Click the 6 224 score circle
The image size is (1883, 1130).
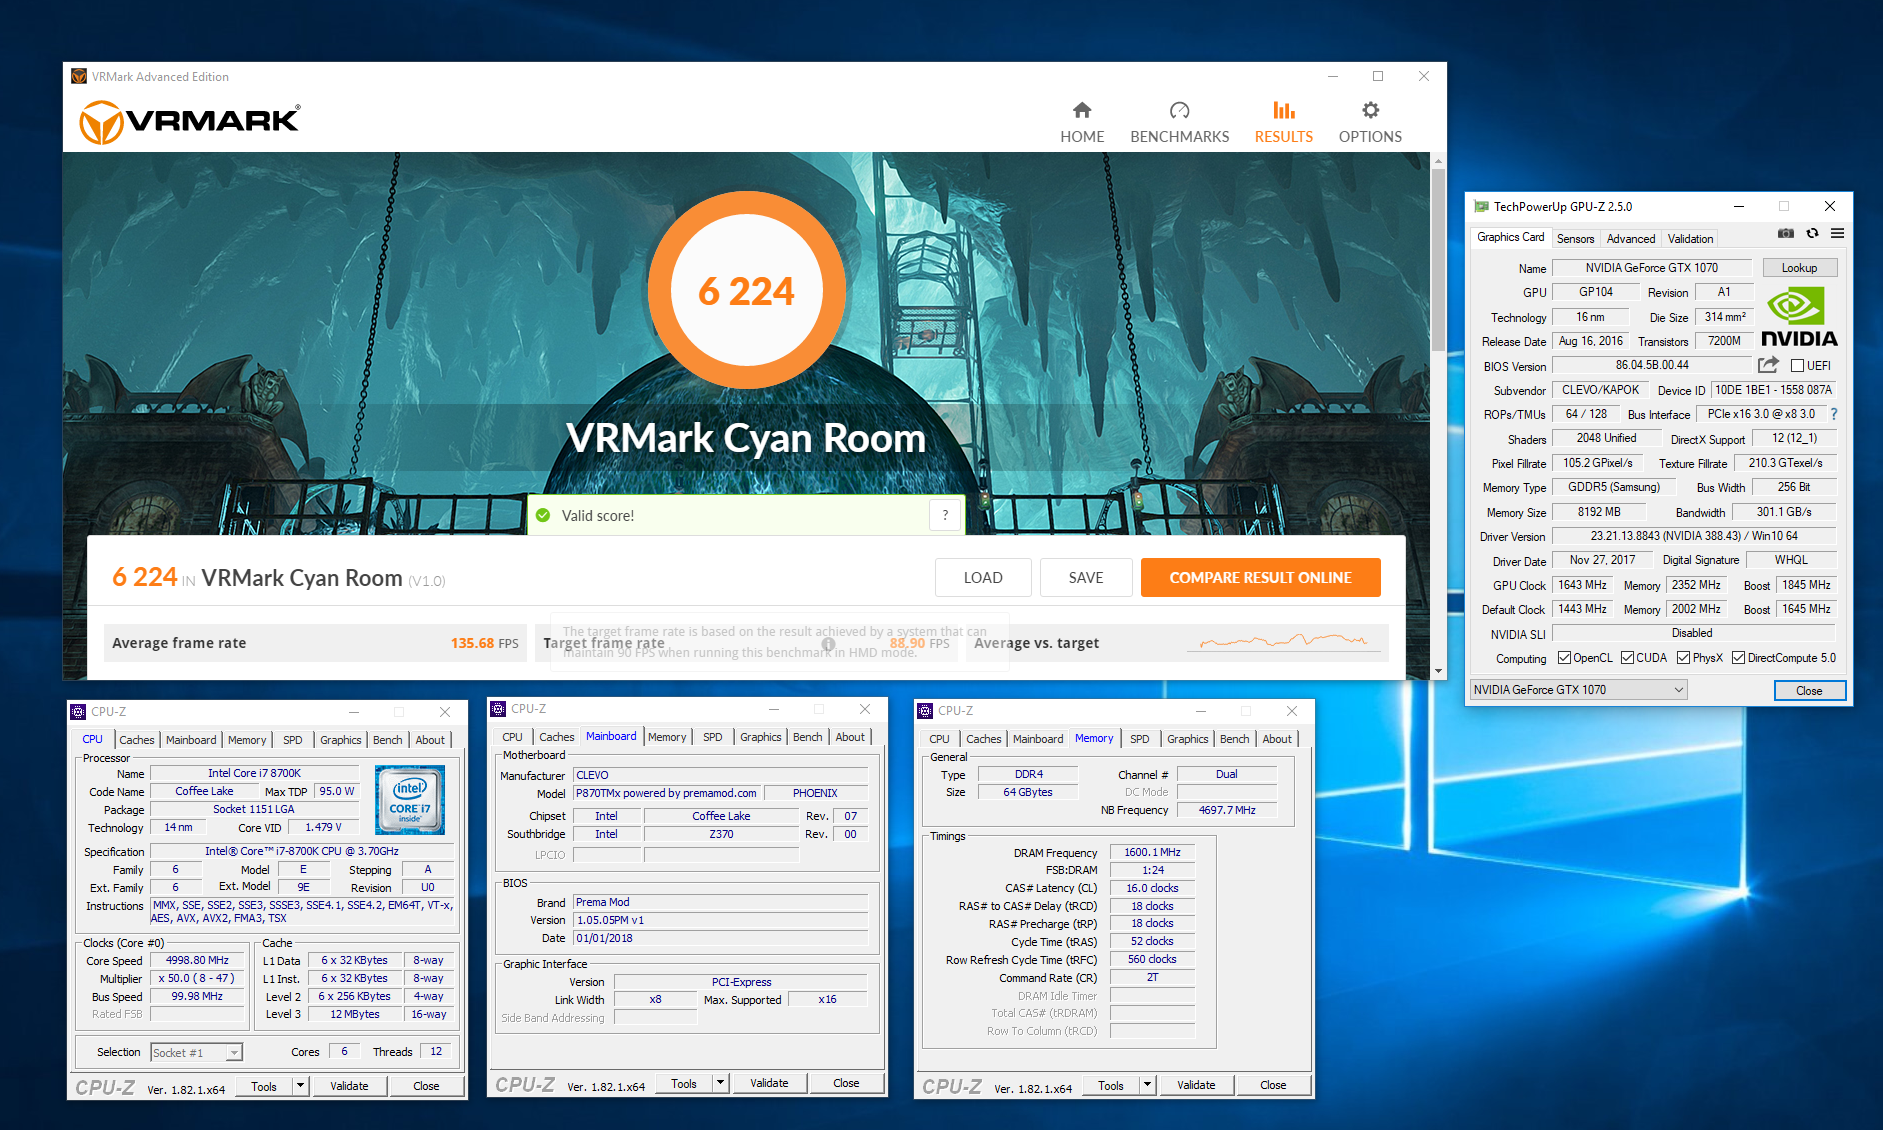tap(747, 291)
